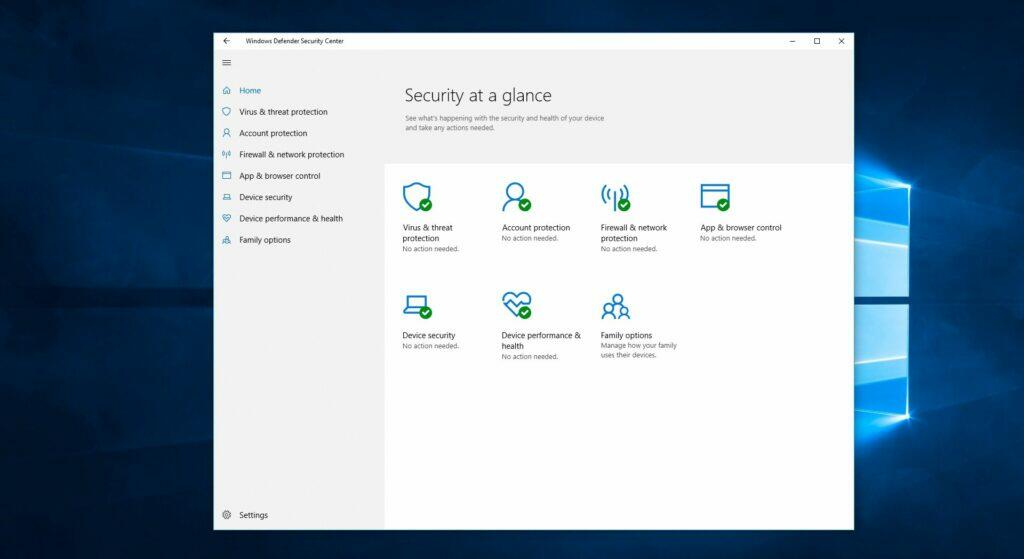Select Device security in the sidebar list
This screenshot has width=1024, height=559.
265,198
